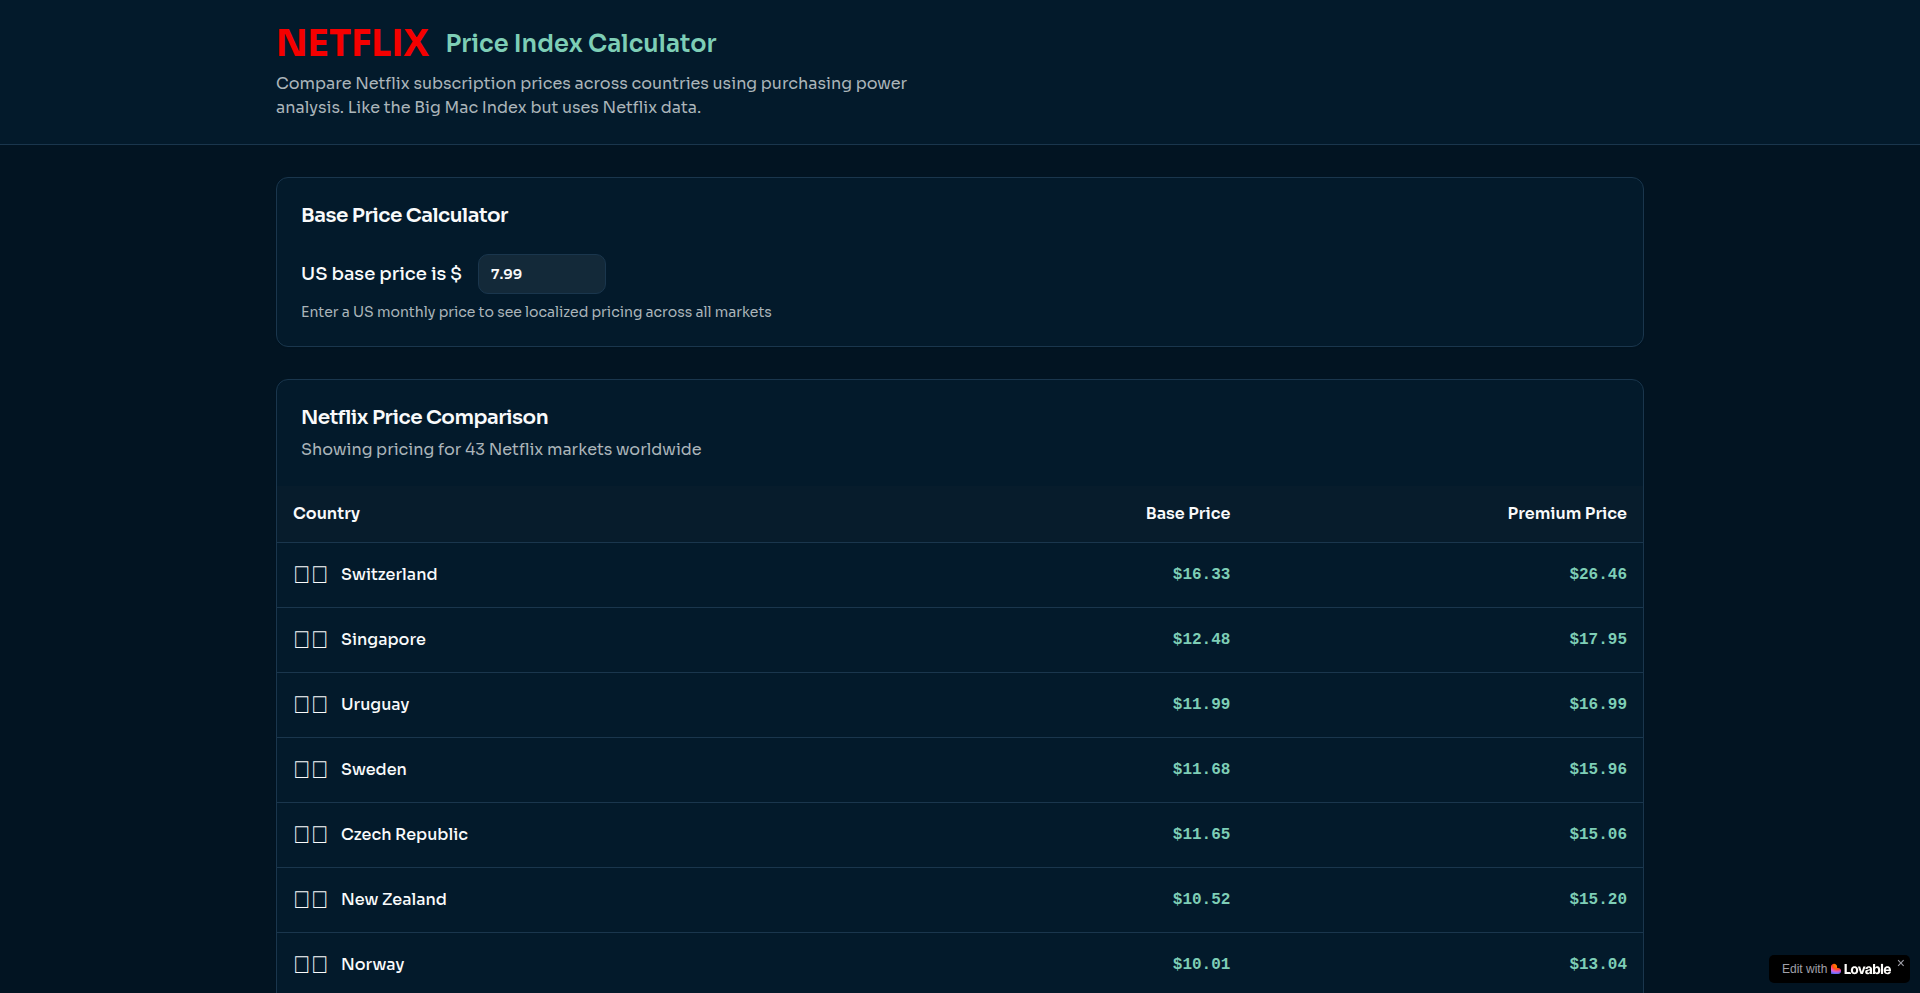Click Switzerland base price $16.33
The height and width of the screenshot is (993, 1920).
tap(1201, 574)
